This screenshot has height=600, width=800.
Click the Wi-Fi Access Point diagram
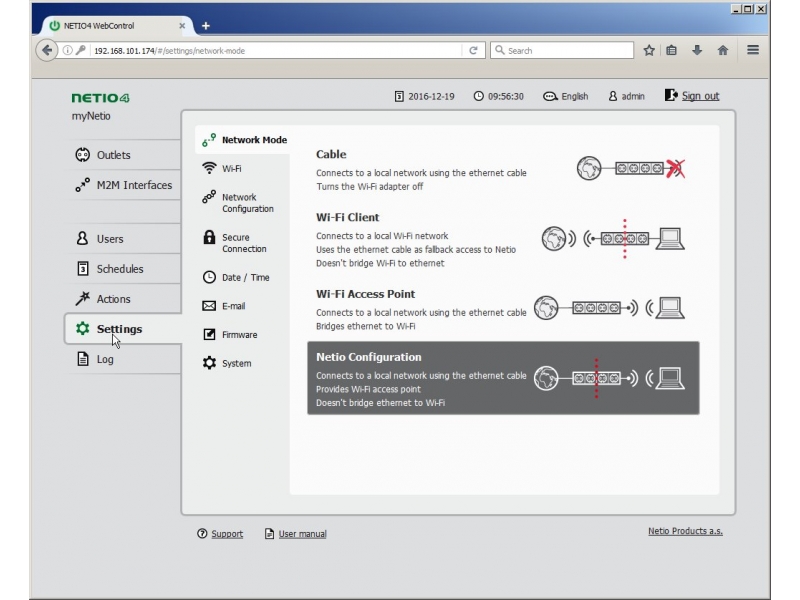(x=609, y=308)
